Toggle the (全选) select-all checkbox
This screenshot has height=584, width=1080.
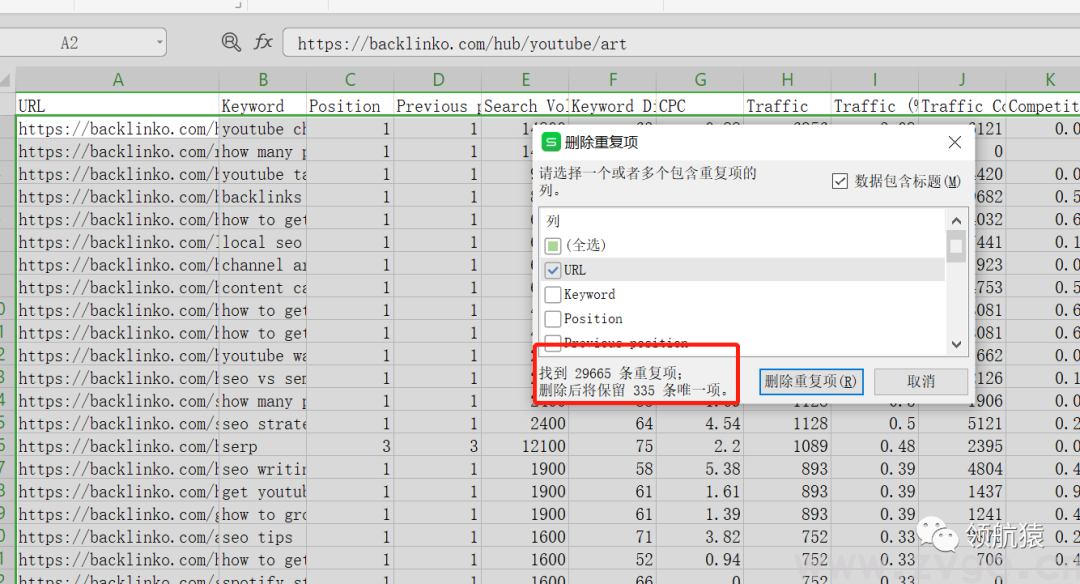[x=553, y=245]
